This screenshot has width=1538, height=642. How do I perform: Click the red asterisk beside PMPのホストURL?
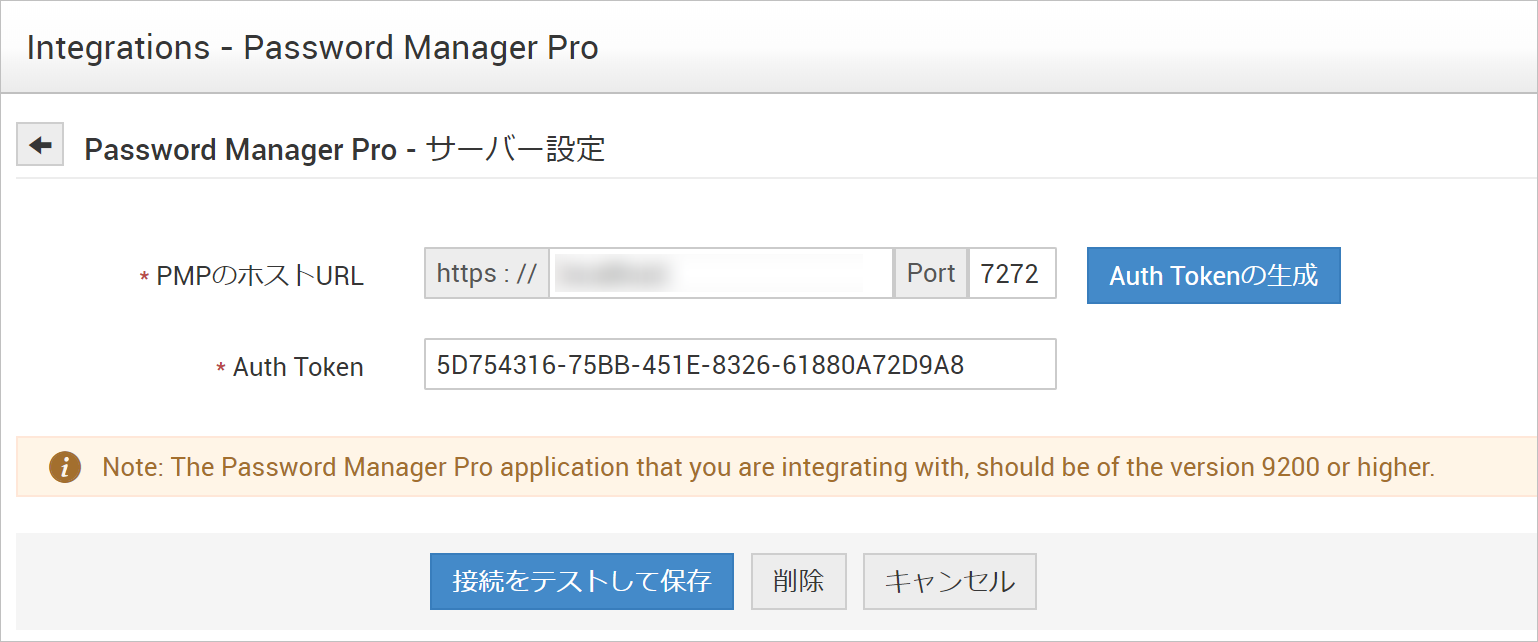[x=144, y=277]
